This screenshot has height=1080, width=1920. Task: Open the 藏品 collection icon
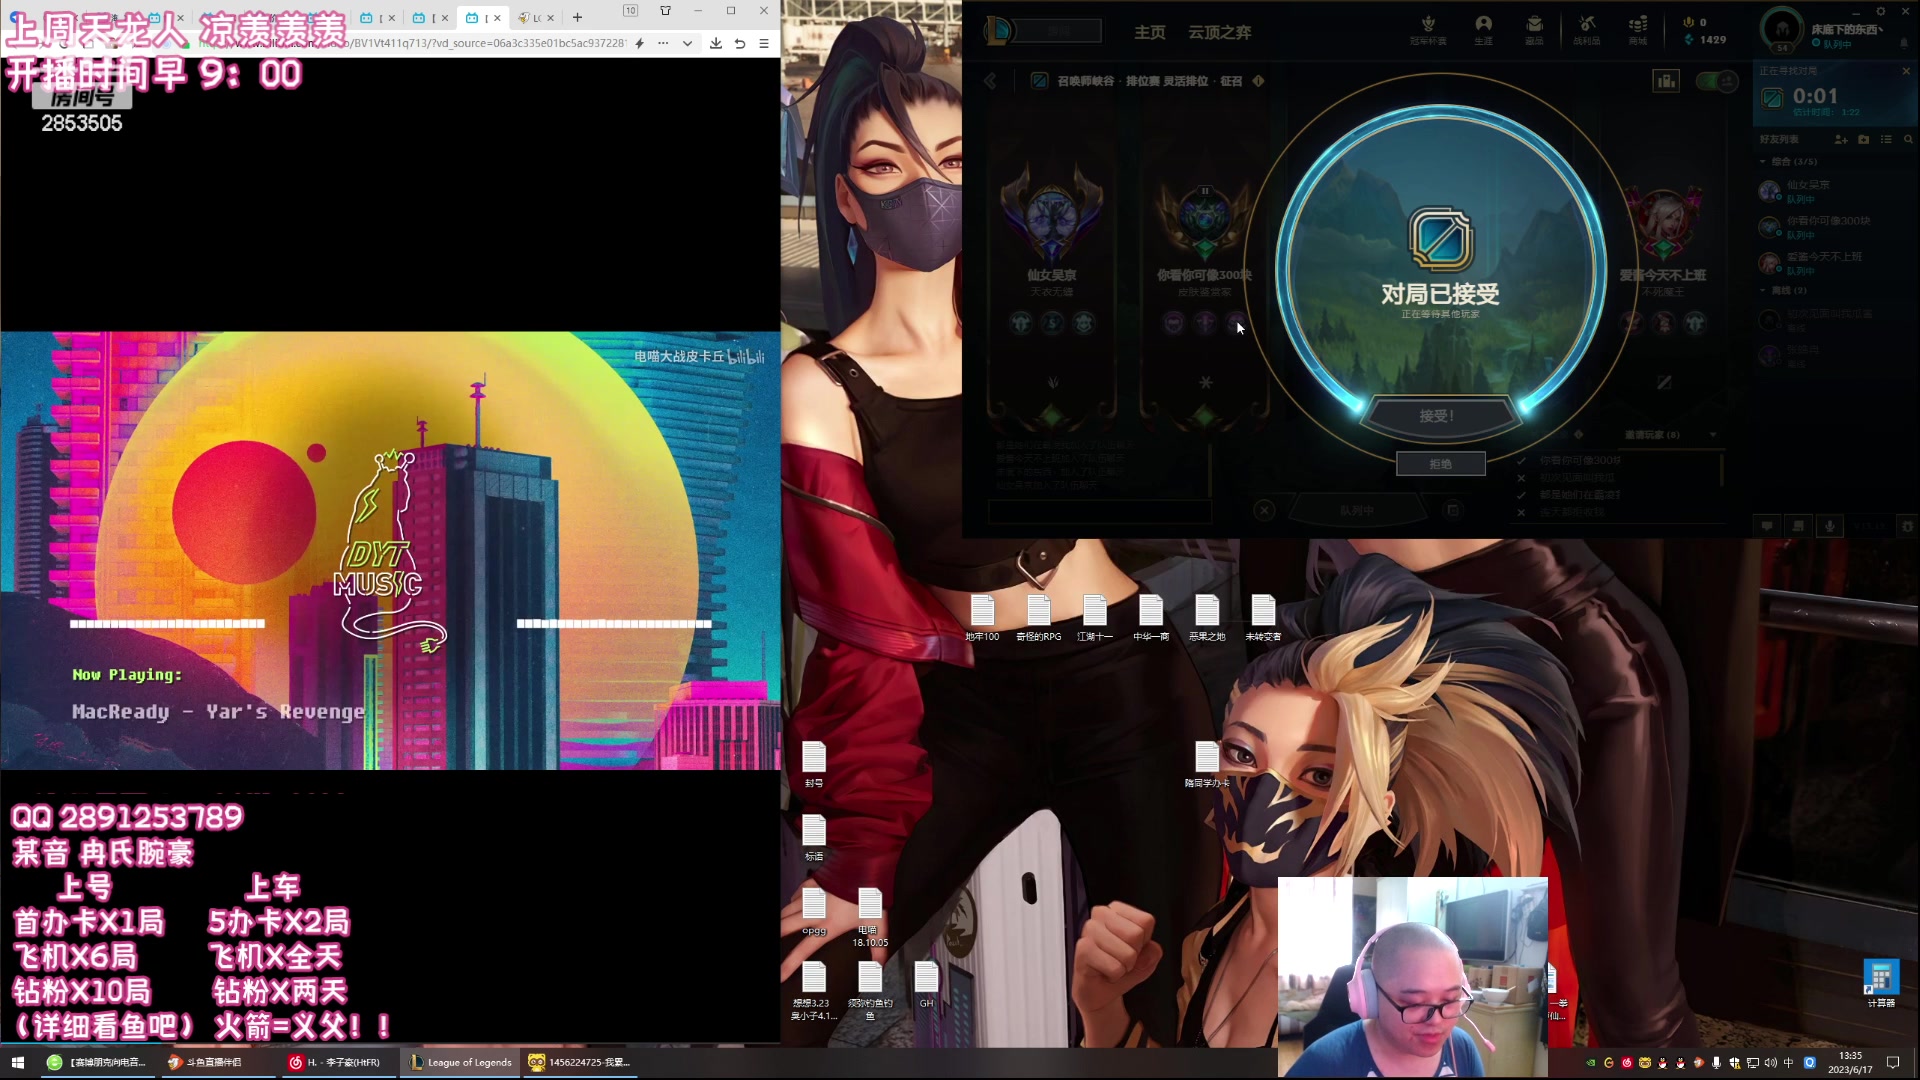click(x=1534, y=30)
